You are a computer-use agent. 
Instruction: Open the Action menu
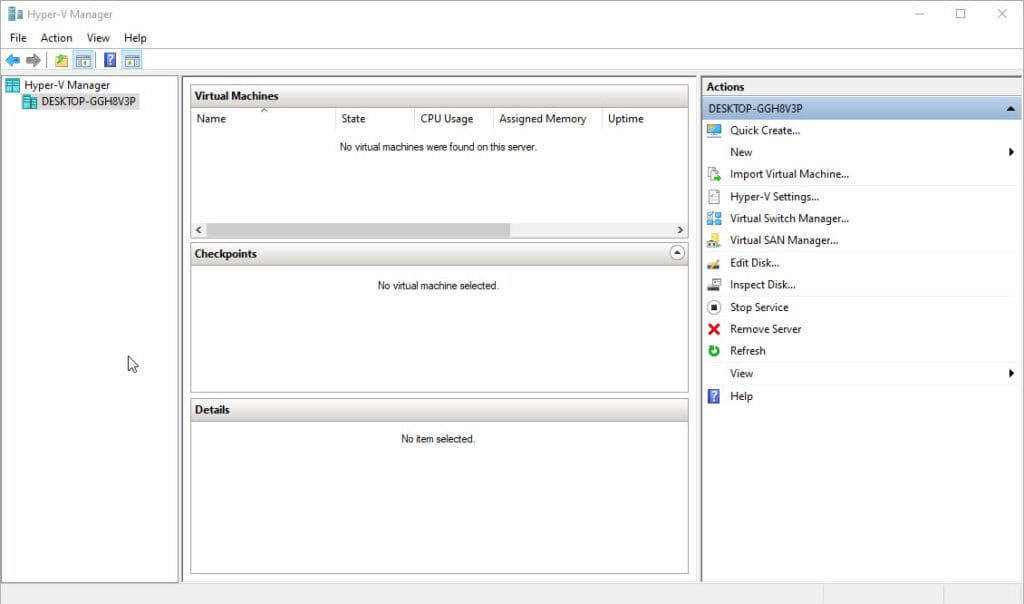56,38
